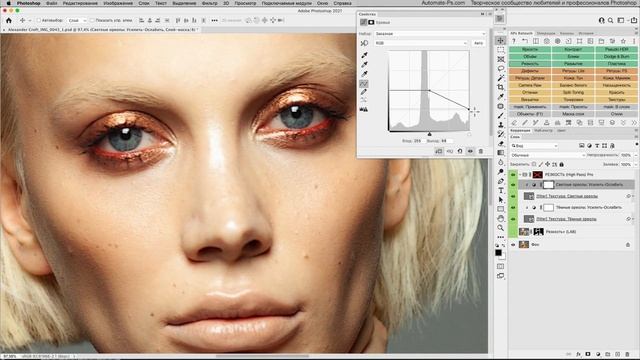
Task: Collapse the РЕЗКОСТЬ (High Pass) Pro group
Action: (x=520, y=175)
